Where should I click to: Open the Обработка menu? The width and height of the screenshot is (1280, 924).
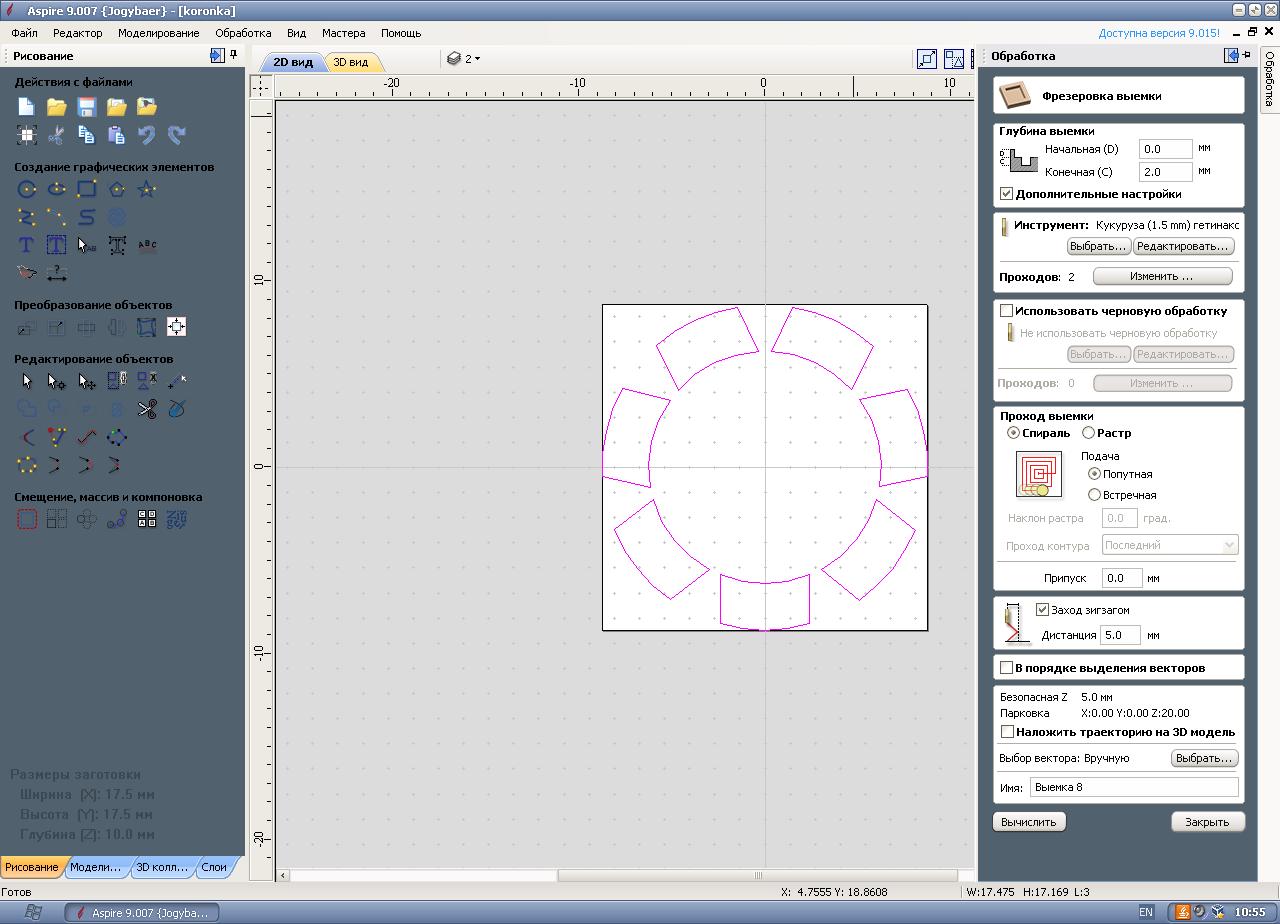pyautogui.click(x=243, y=33)
